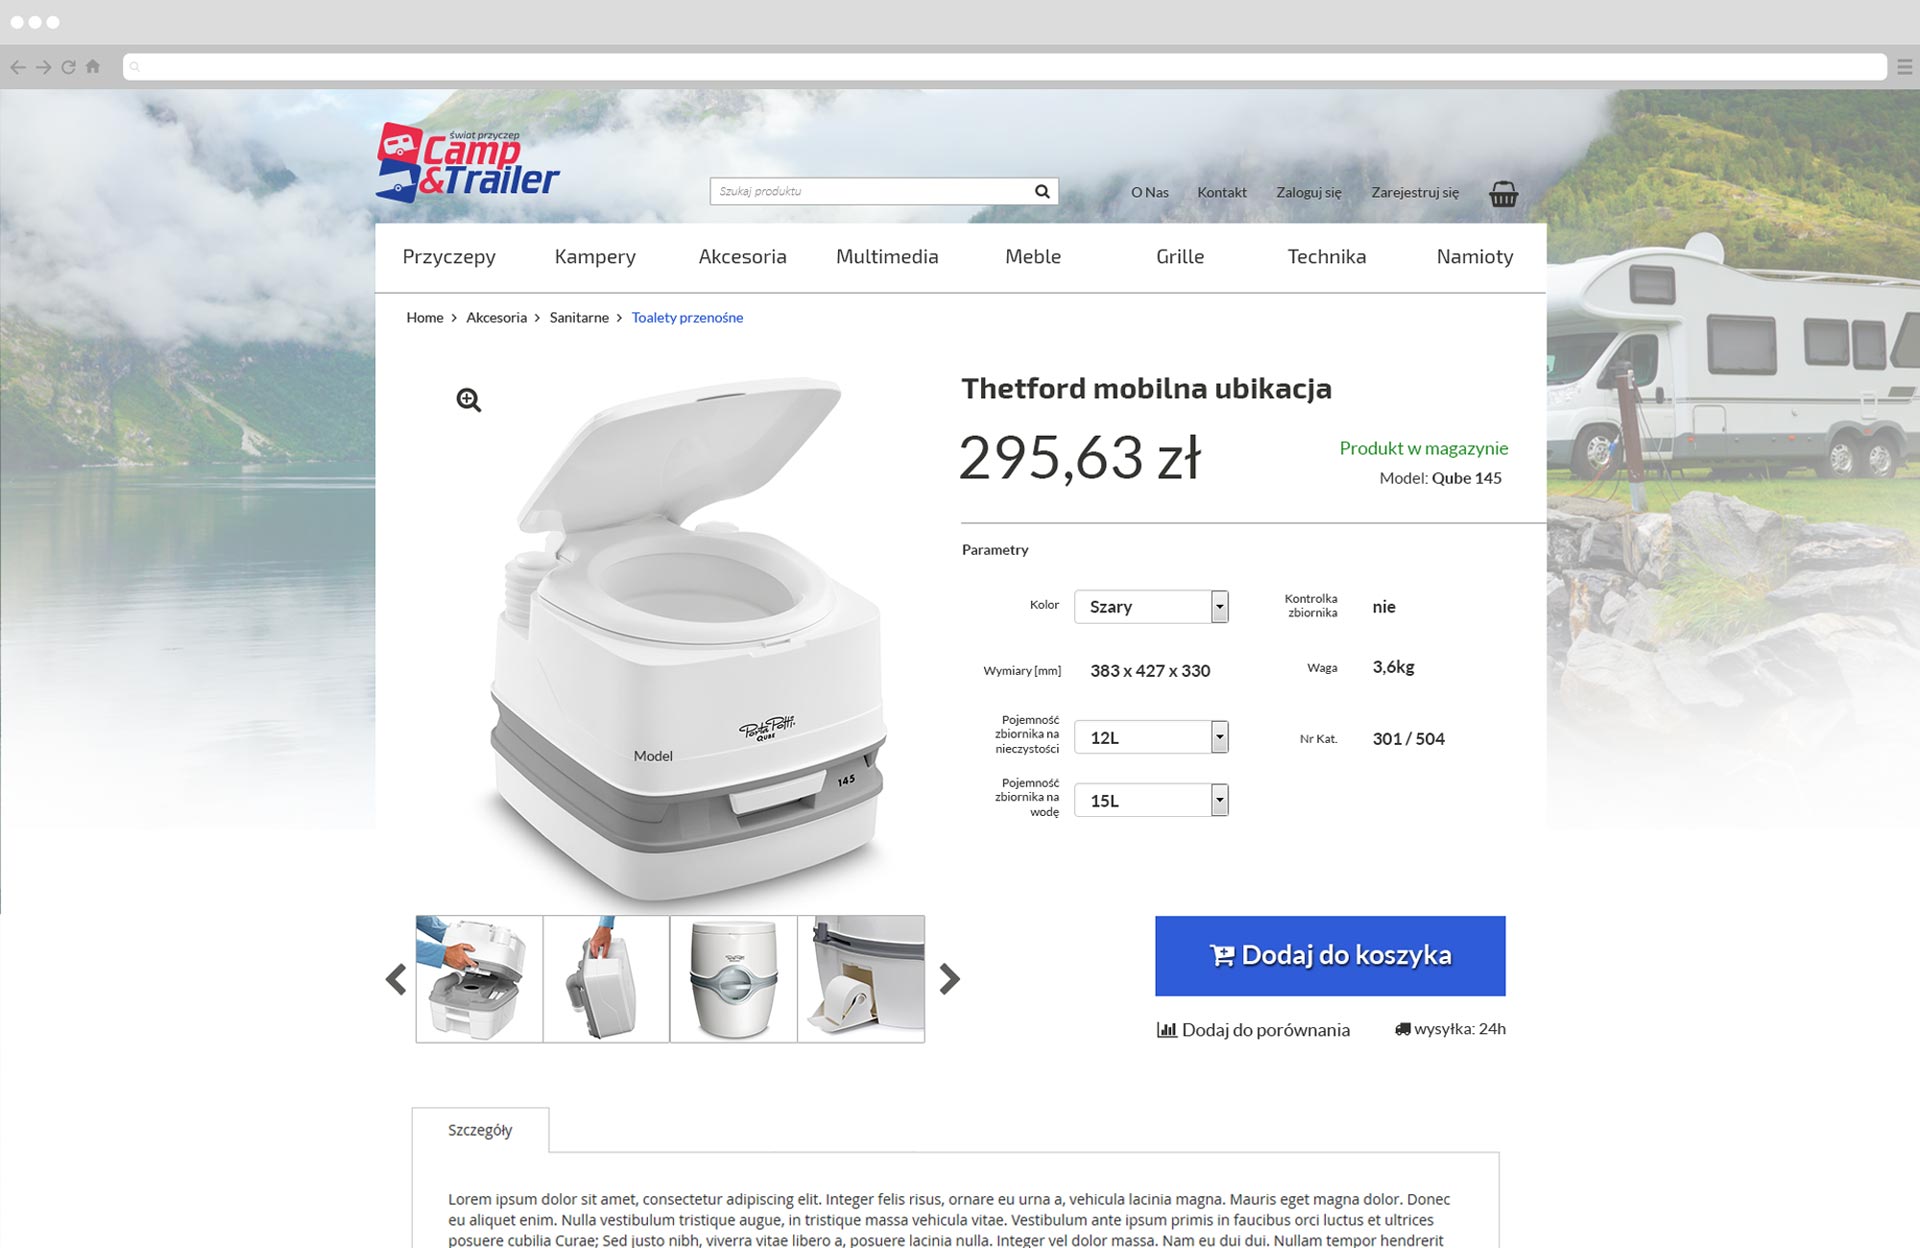Click the wysyłka: 24h shipping text
Screen dimensions: 1920x1248
point(1450,1029)
